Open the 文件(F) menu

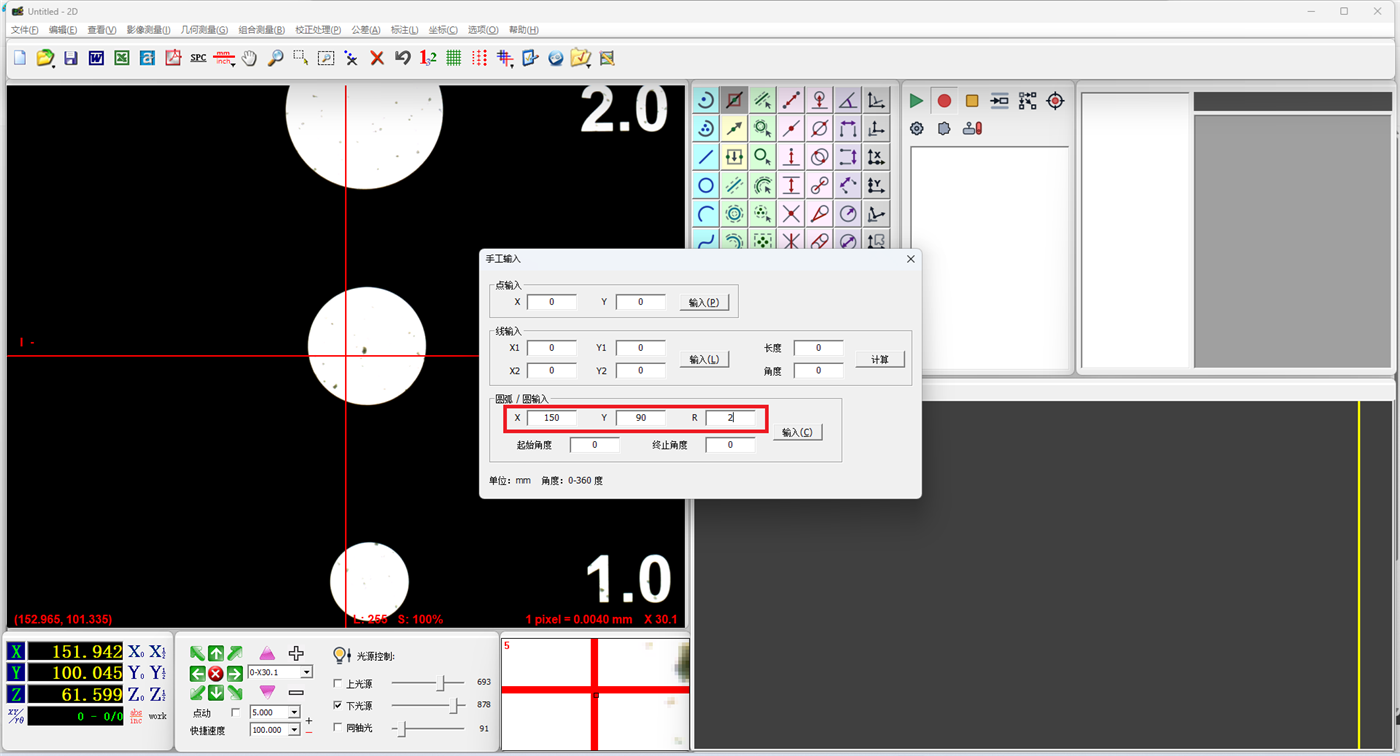coord(24,30)
